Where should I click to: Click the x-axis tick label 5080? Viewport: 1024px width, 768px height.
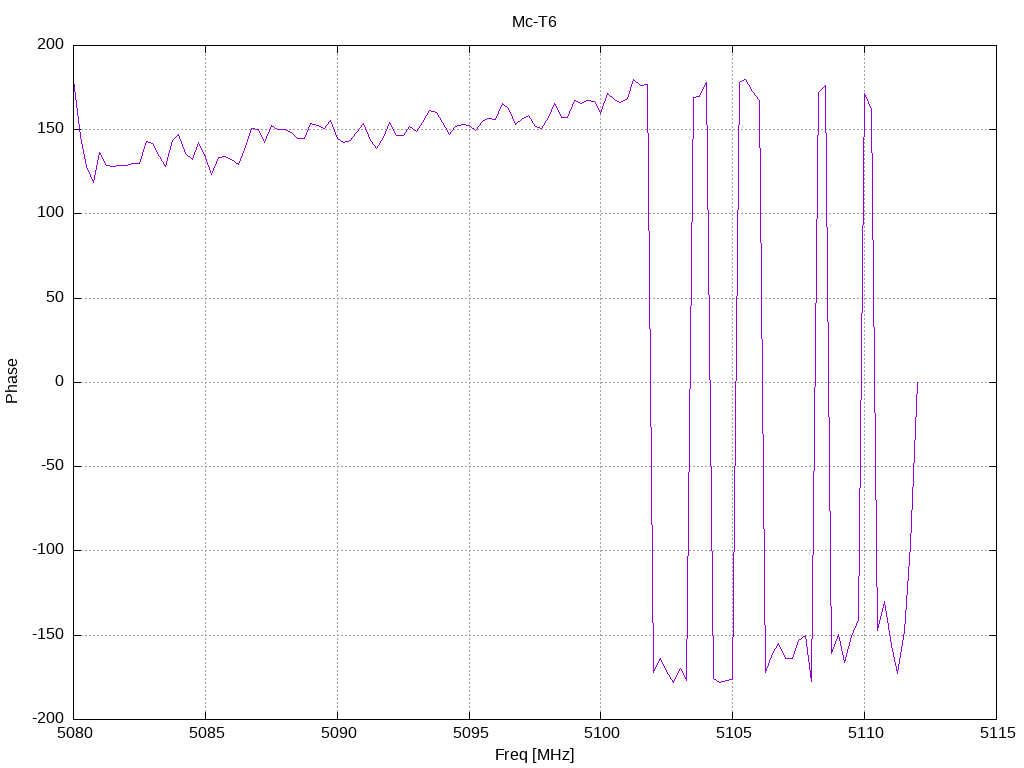pyautogui.click(x=74, y=733)
